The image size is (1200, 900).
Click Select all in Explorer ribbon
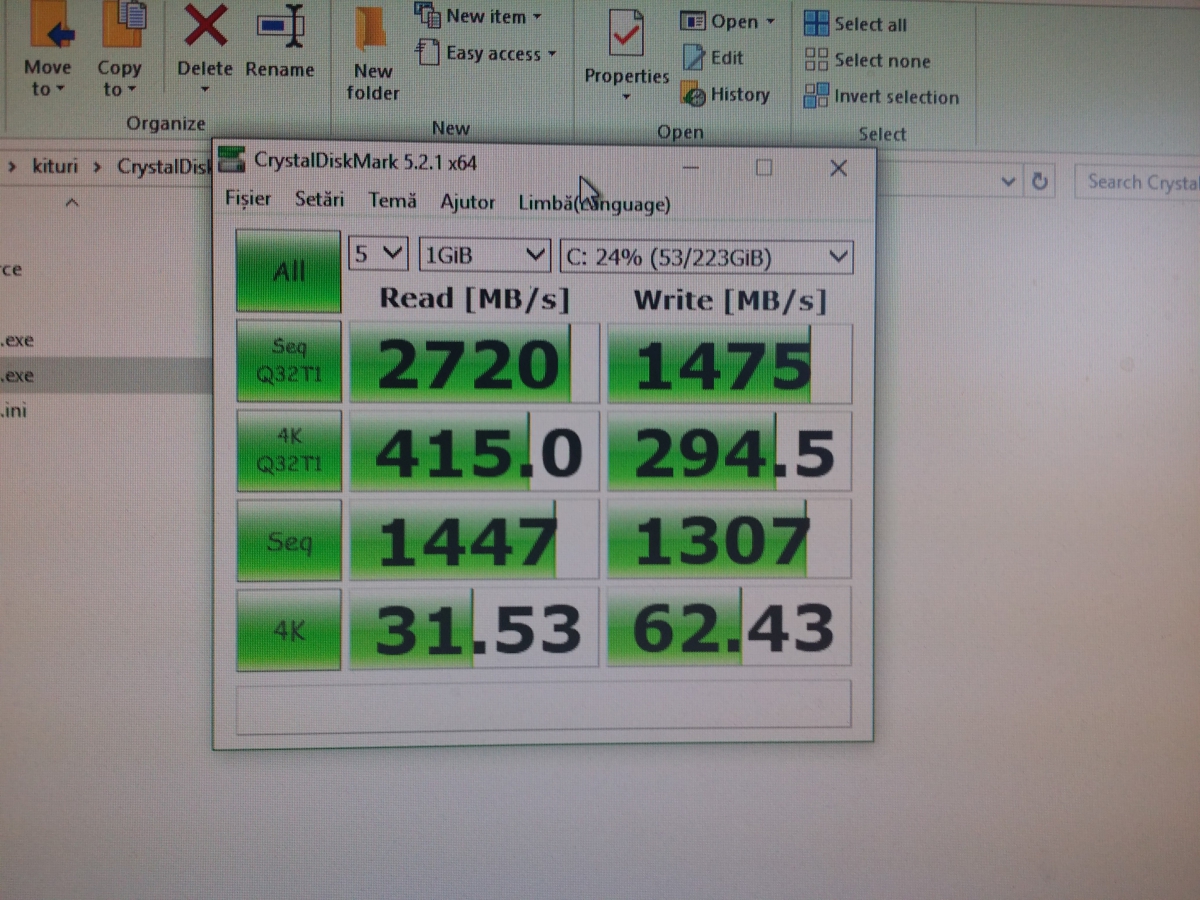click(856, 24)
